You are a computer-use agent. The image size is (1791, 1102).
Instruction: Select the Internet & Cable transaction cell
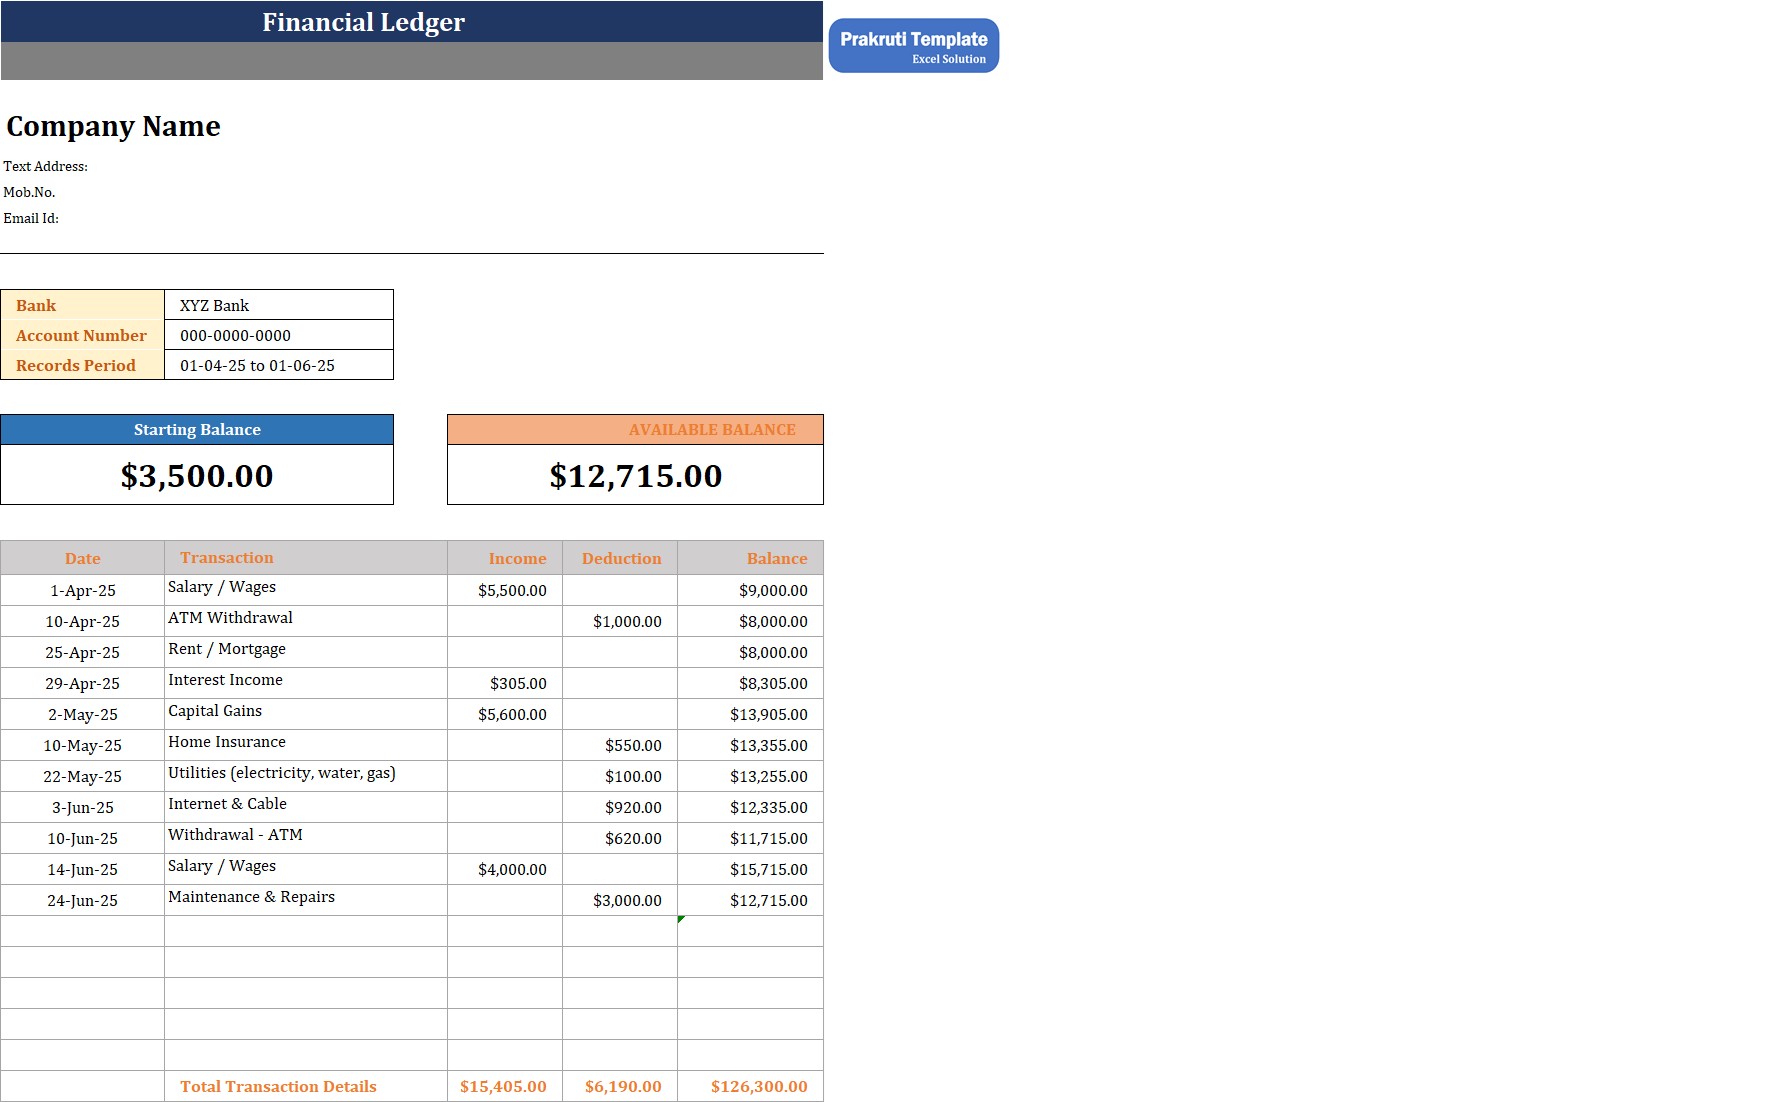pyautogui.click(x=306, y=807)
